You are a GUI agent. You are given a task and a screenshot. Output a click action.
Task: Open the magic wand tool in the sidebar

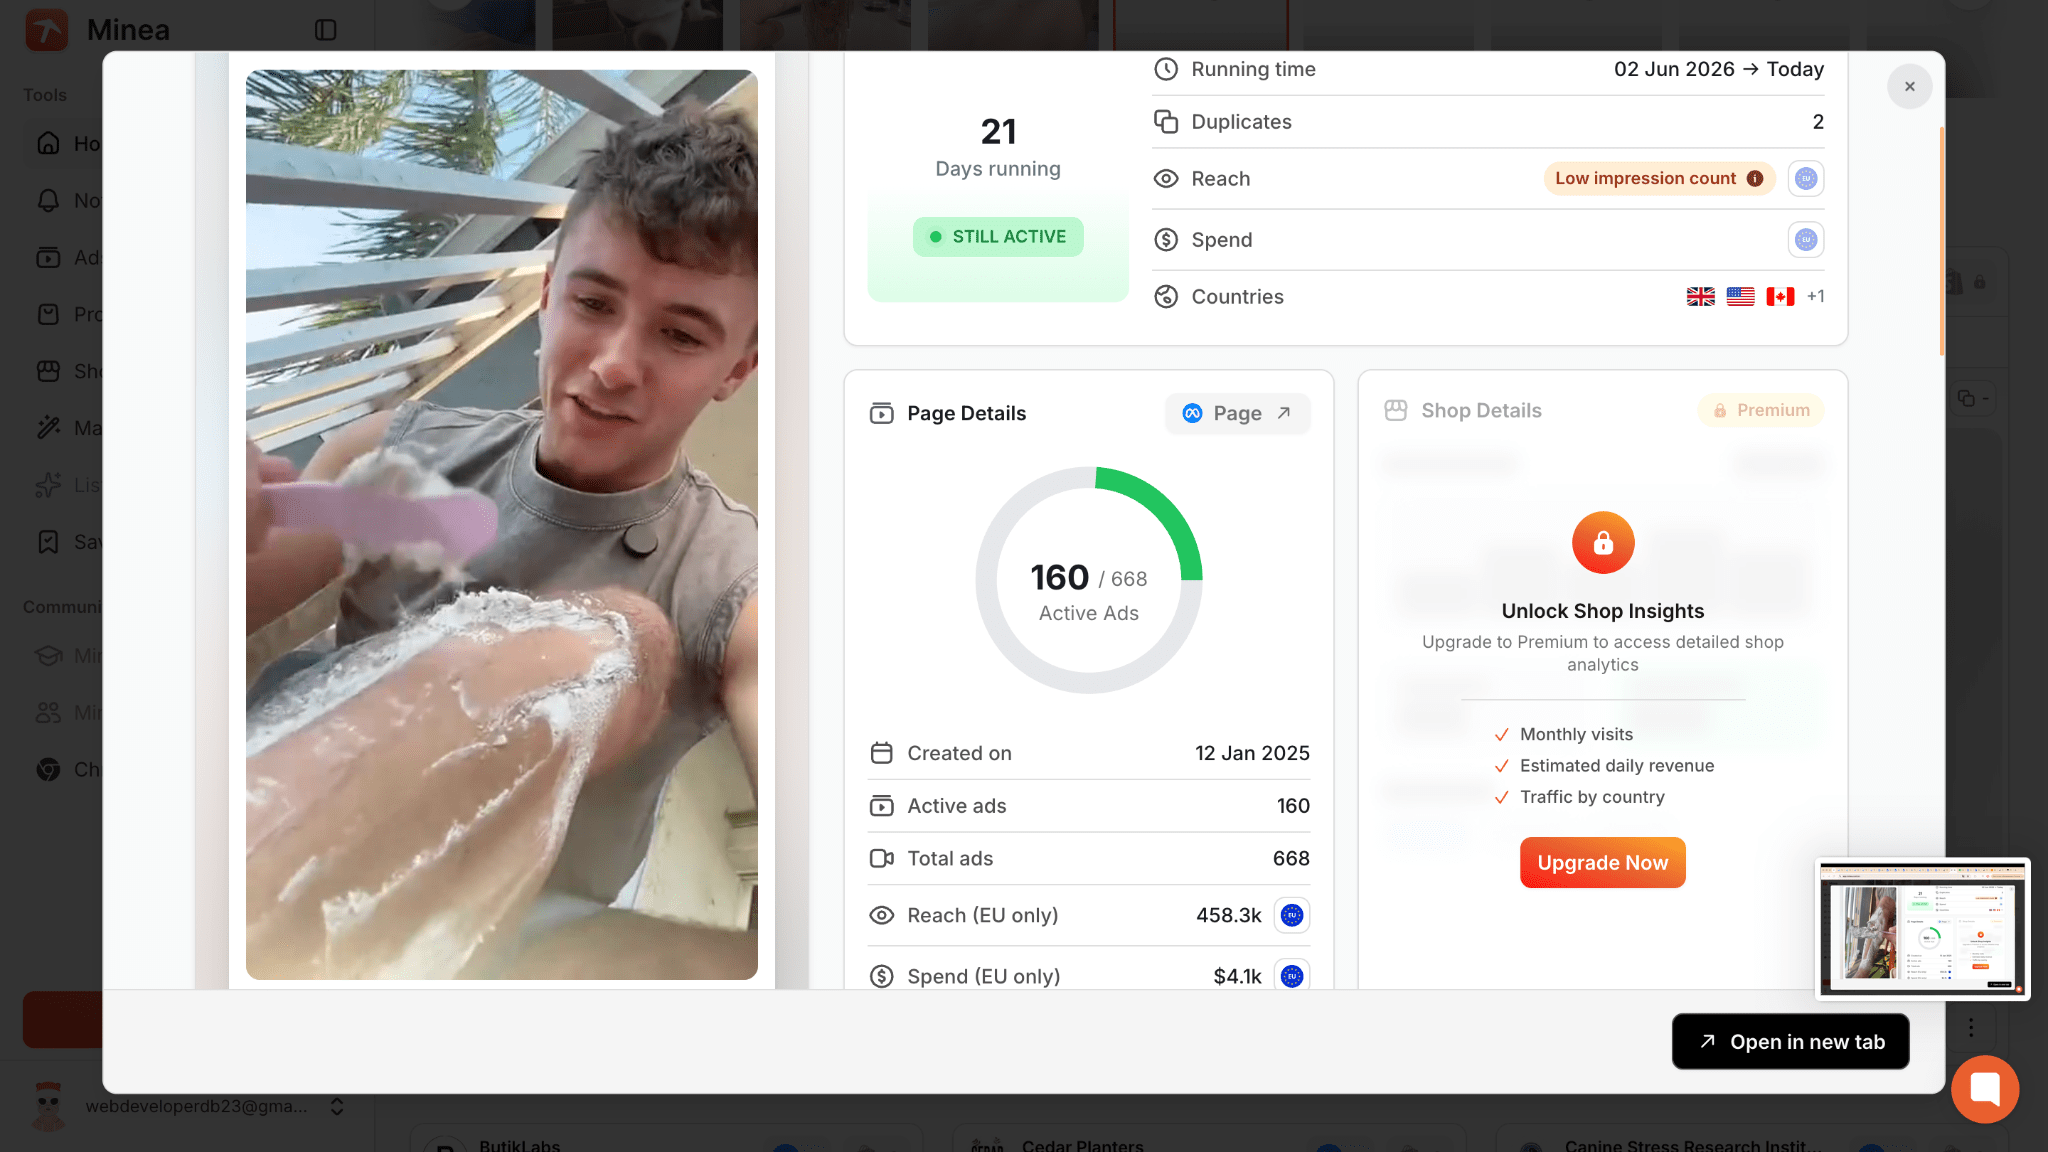(x=48, y=428)
